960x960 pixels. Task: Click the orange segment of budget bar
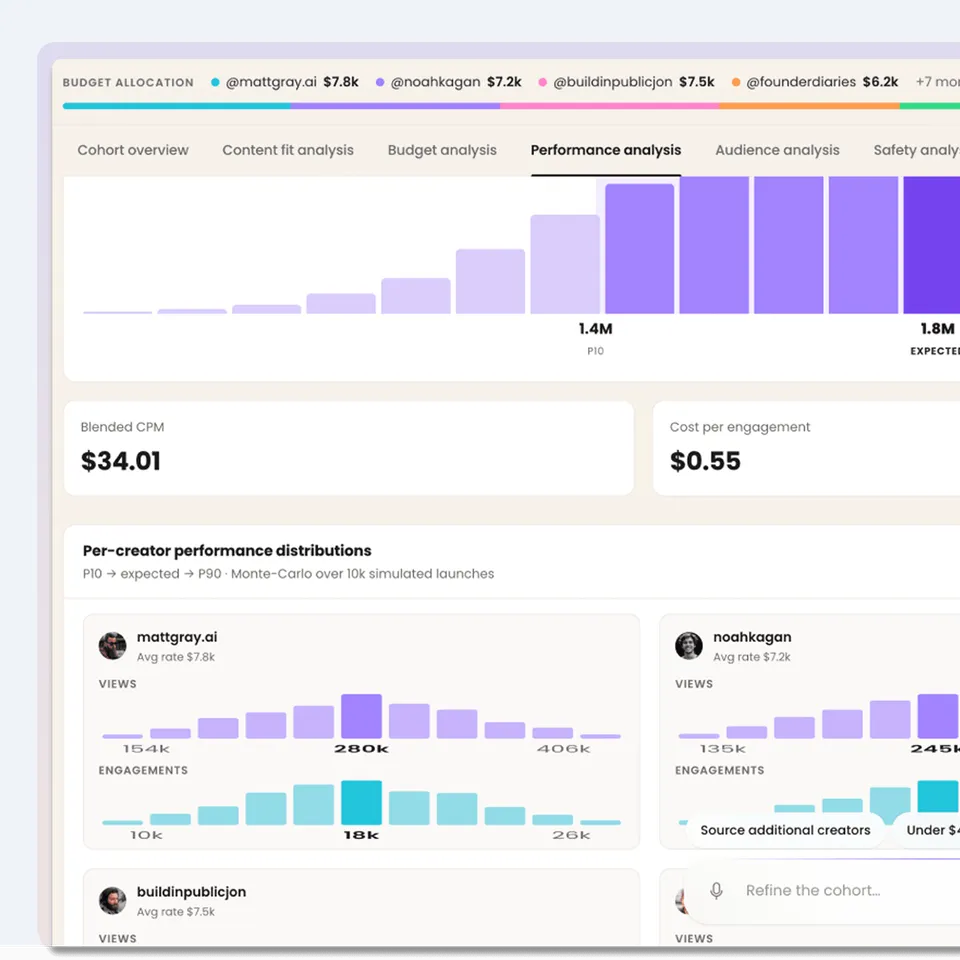[809, 106]
